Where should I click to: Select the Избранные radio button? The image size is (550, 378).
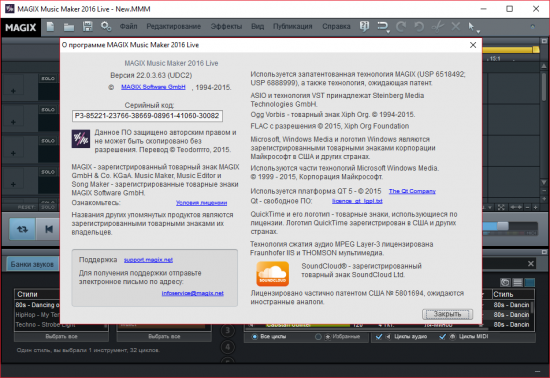pyautogui.click(x=318, y=337)
